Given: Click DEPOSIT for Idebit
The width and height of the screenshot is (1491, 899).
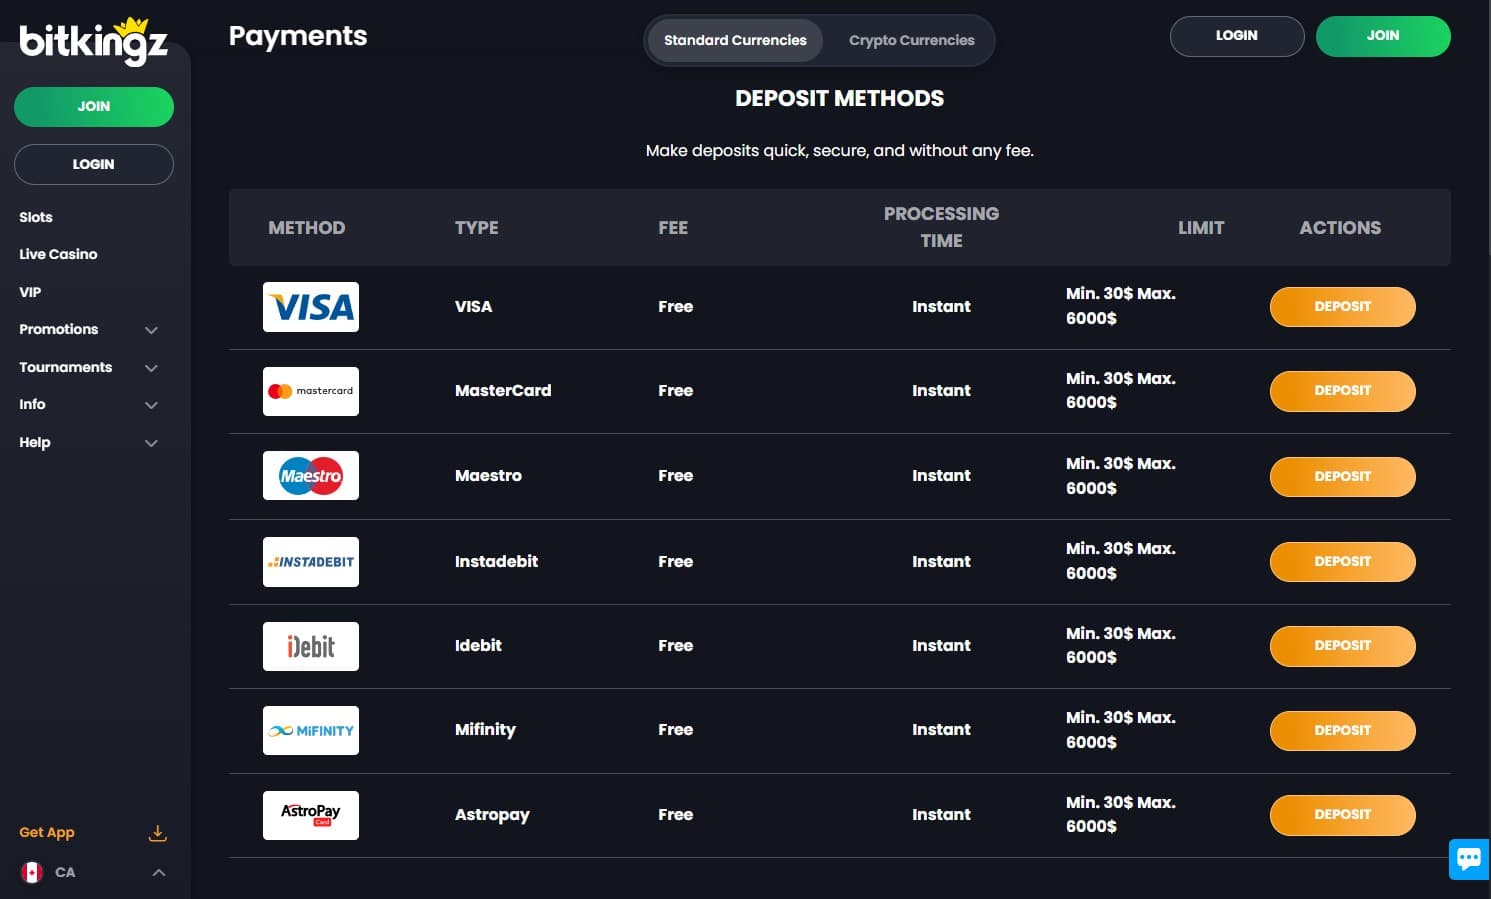Looking at the screenshot, I should coord(1343,646).
